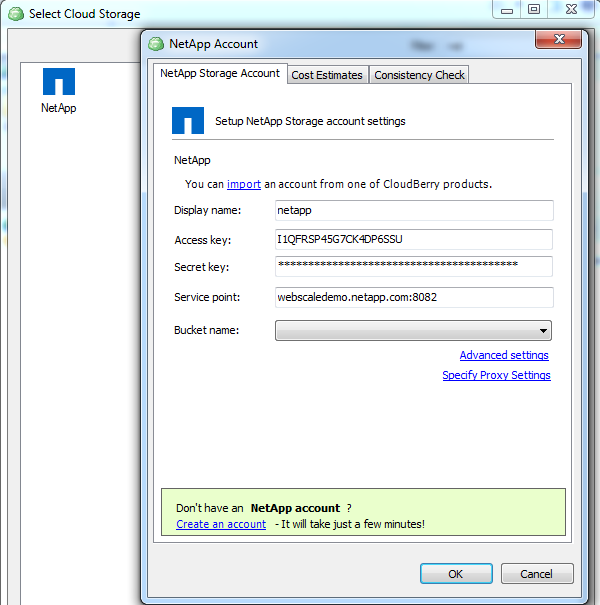Open the Advanced settings link

[x=504, y=355]
